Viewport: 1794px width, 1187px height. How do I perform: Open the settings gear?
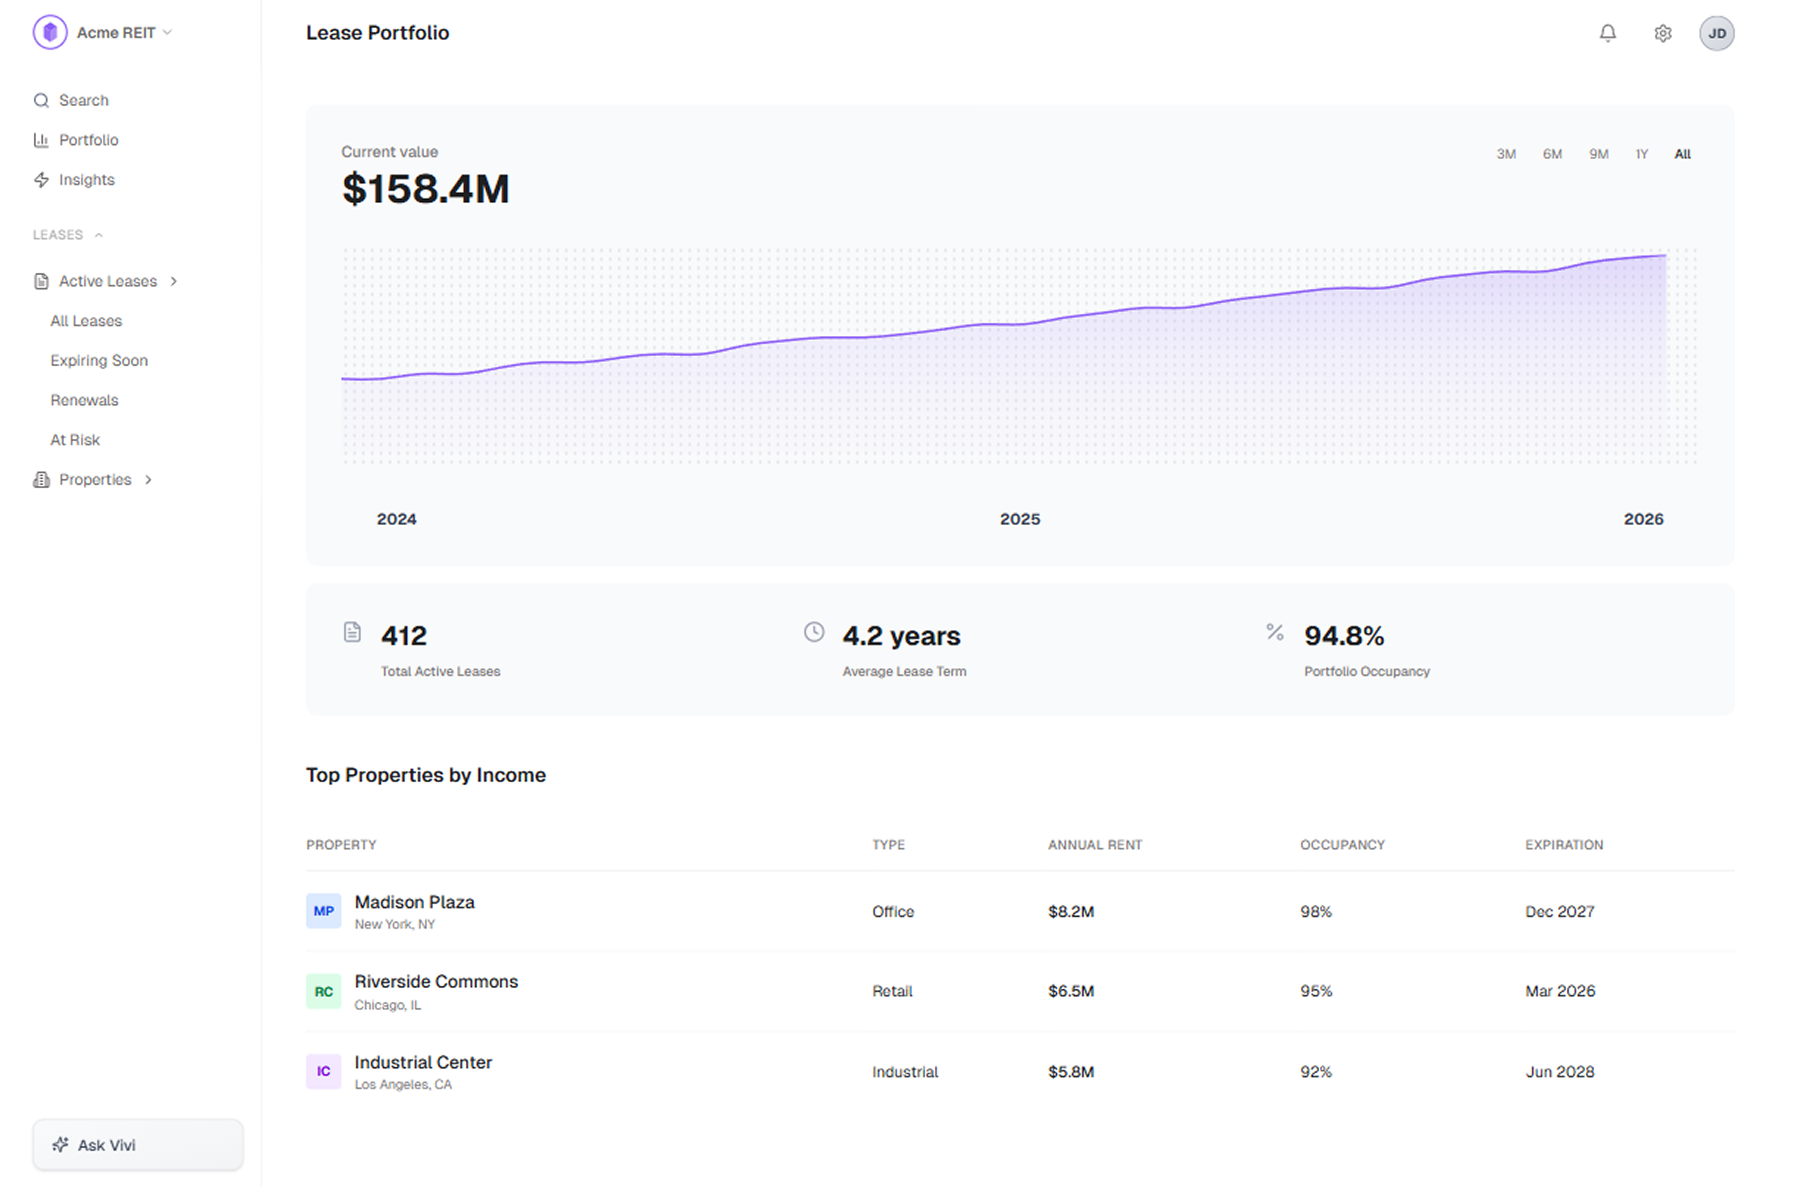click(1663, 33)
